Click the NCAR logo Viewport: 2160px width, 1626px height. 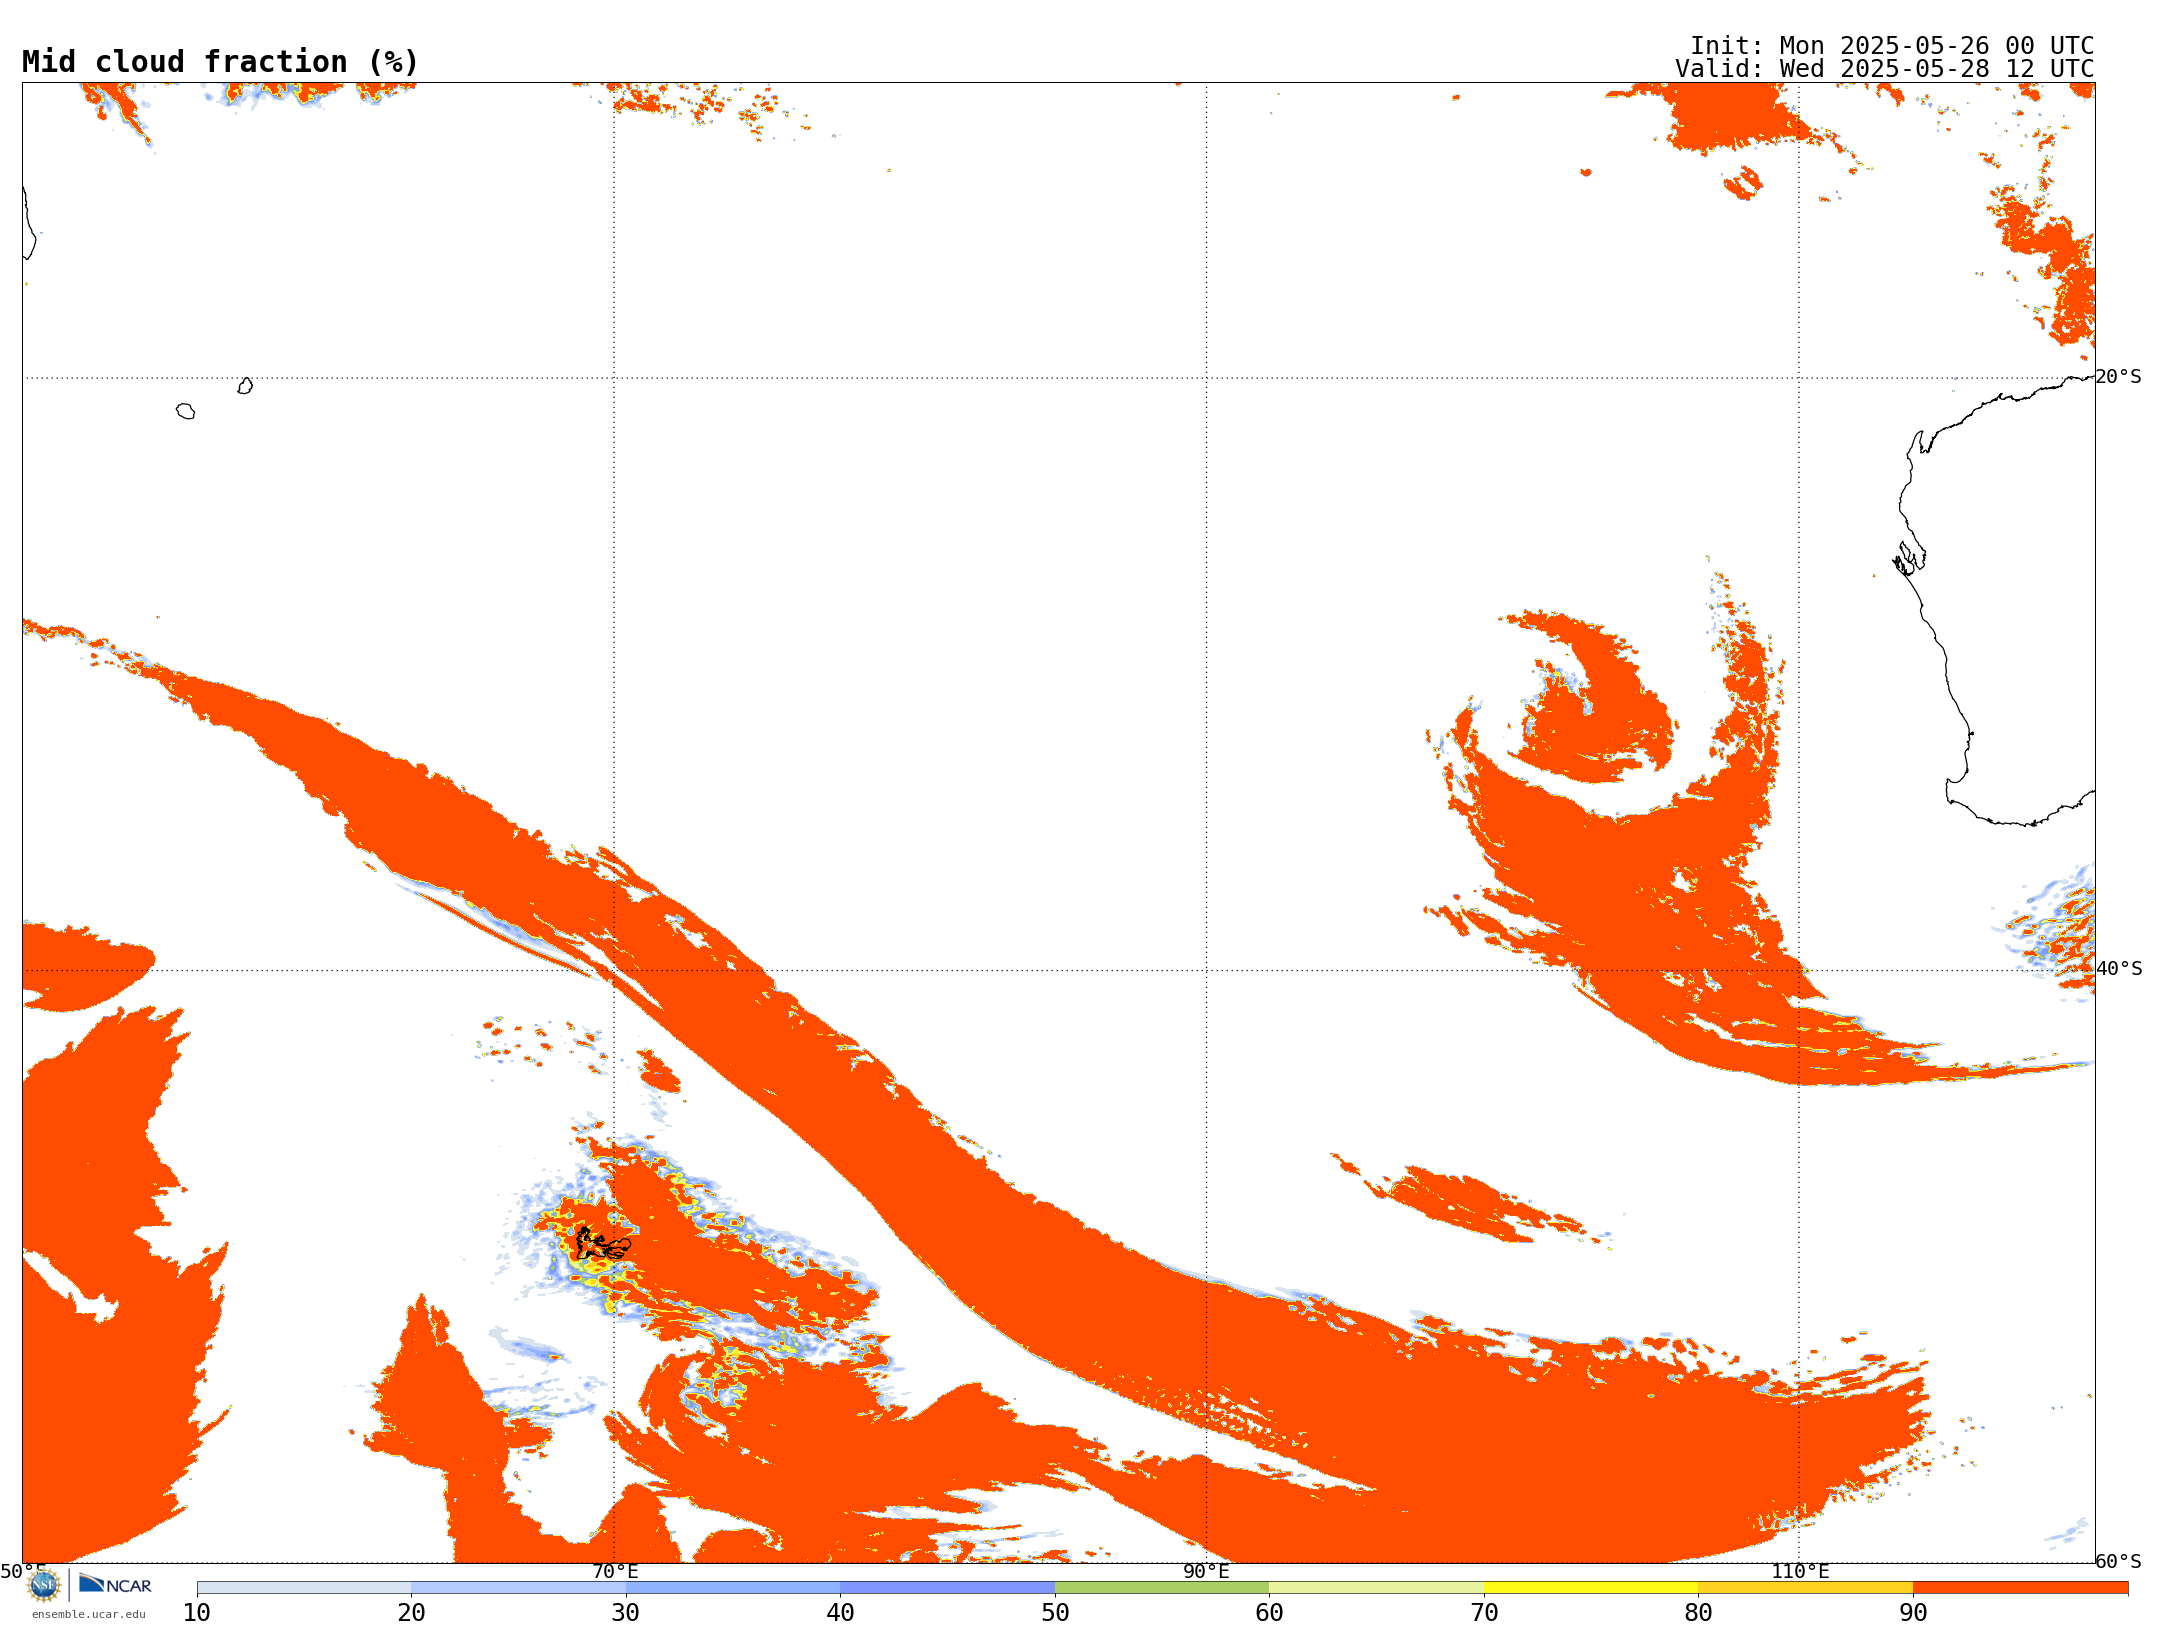tap(115, 1584)
